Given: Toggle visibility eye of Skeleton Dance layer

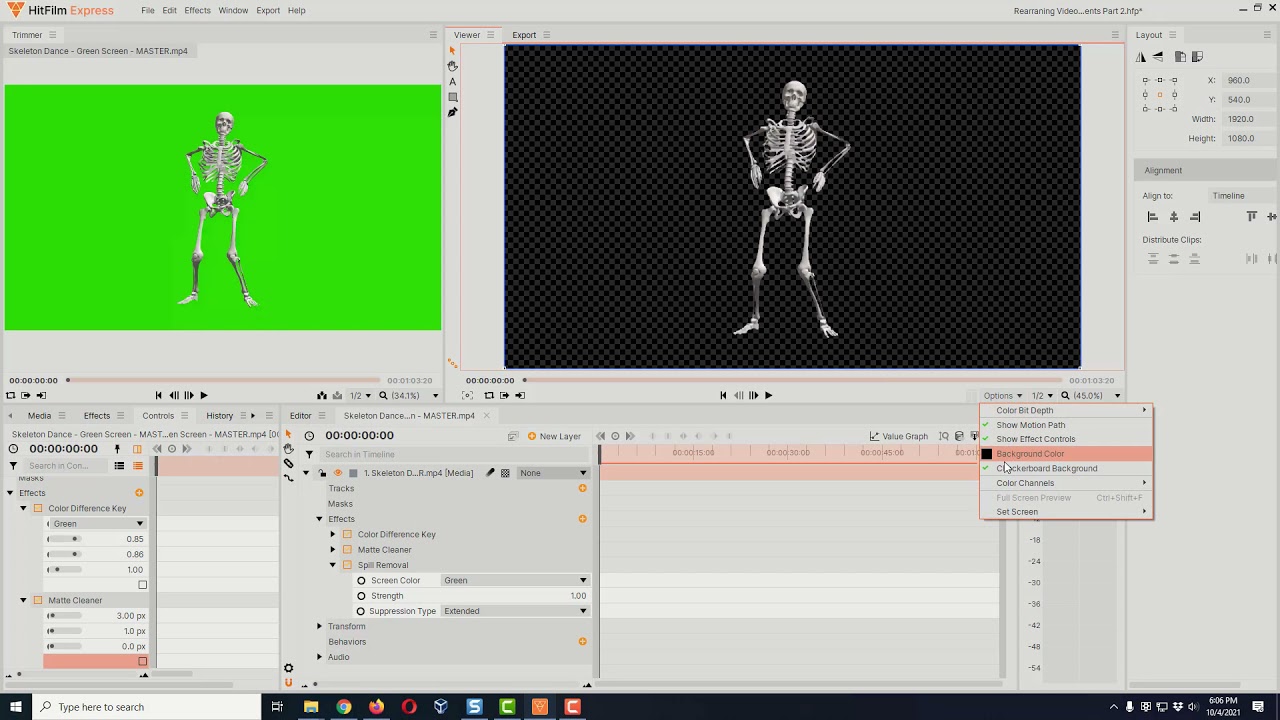Looking at the screenshot, I should (x=338, y=473).
